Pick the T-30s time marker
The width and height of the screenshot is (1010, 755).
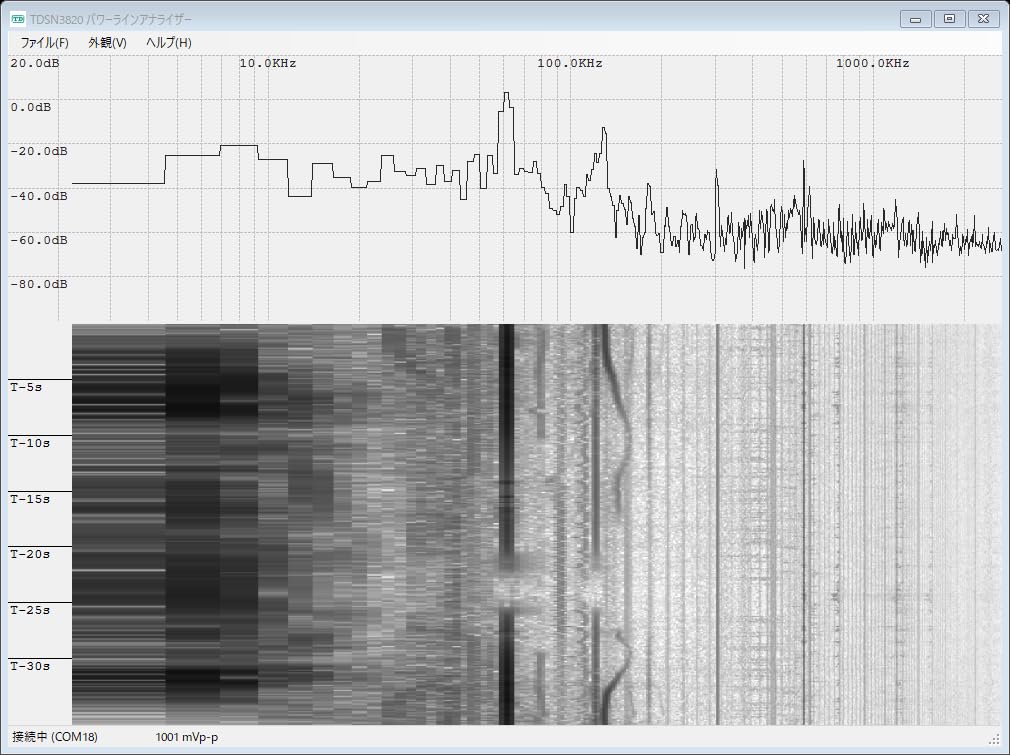tap(29, 666)
